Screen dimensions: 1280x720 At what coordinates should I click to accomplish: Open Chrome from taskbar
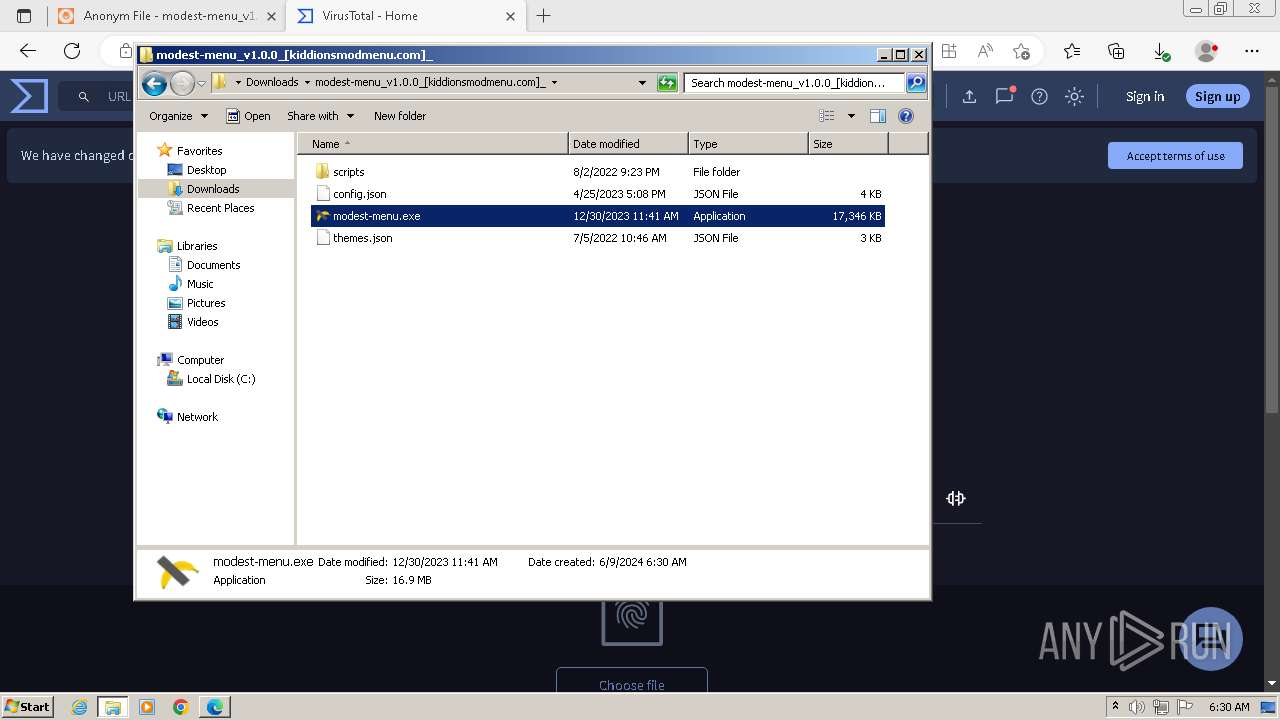(x=180, y=707)
